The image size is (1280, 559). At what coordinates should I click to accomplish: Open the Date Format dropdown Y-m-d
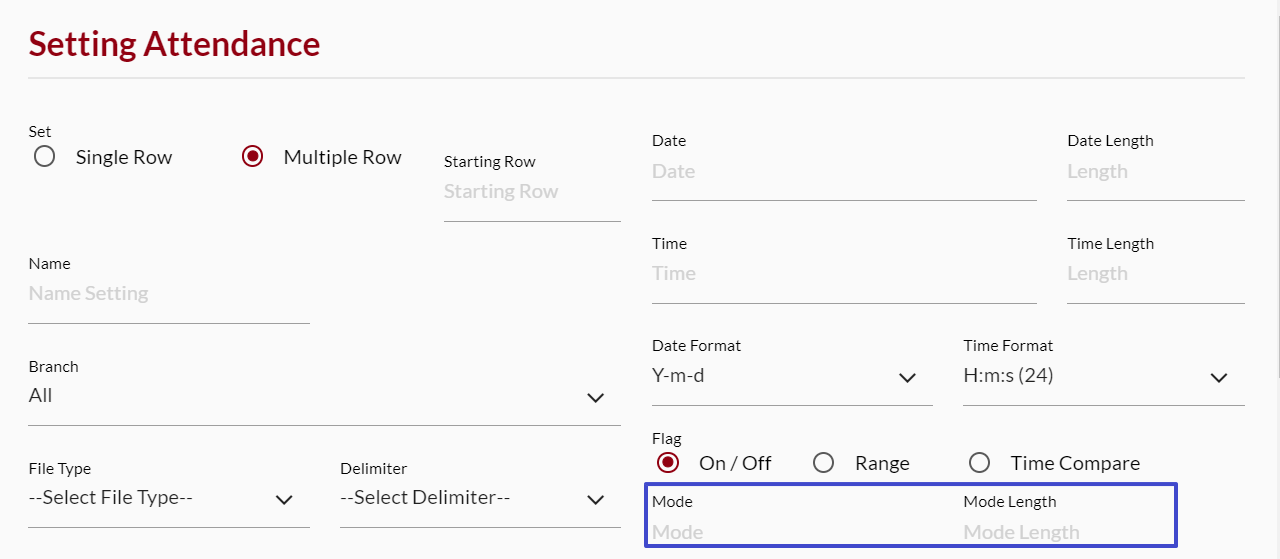(792, 376)
